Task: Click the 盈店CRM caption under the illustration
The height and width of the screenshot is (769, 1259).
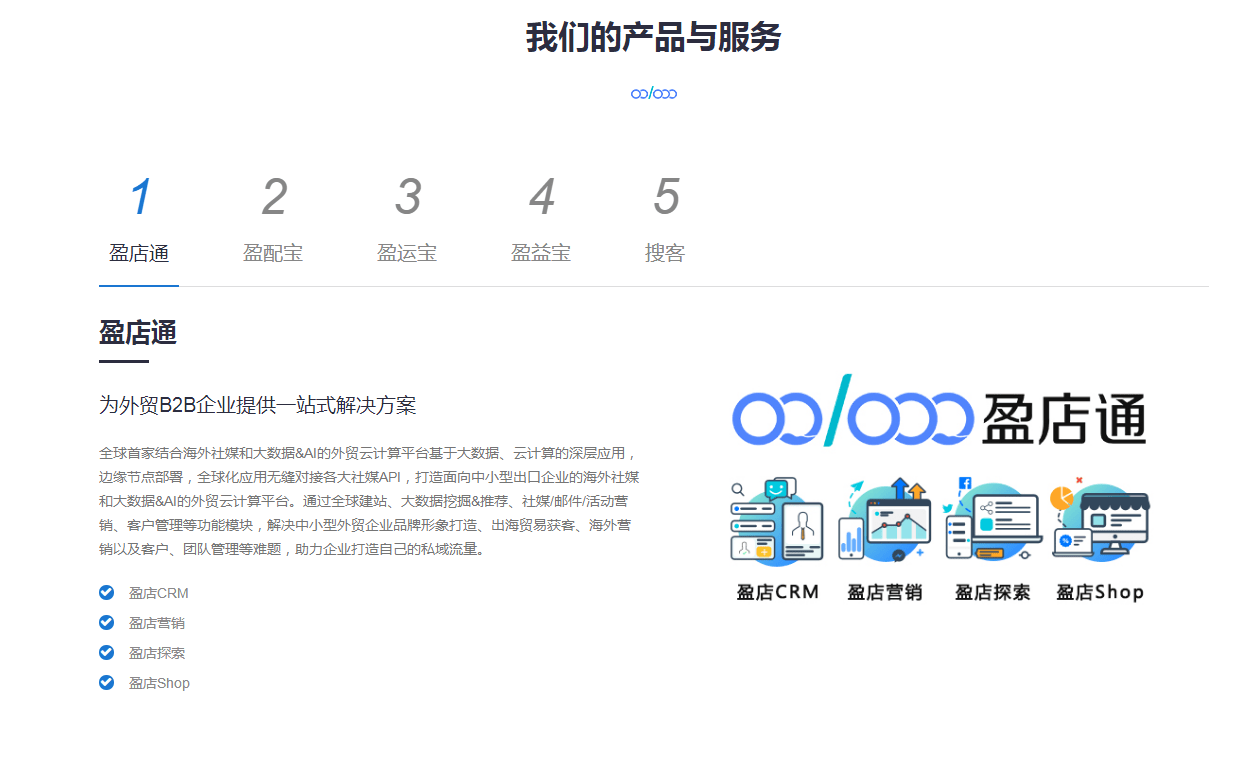Action: [x=778, y=592]
